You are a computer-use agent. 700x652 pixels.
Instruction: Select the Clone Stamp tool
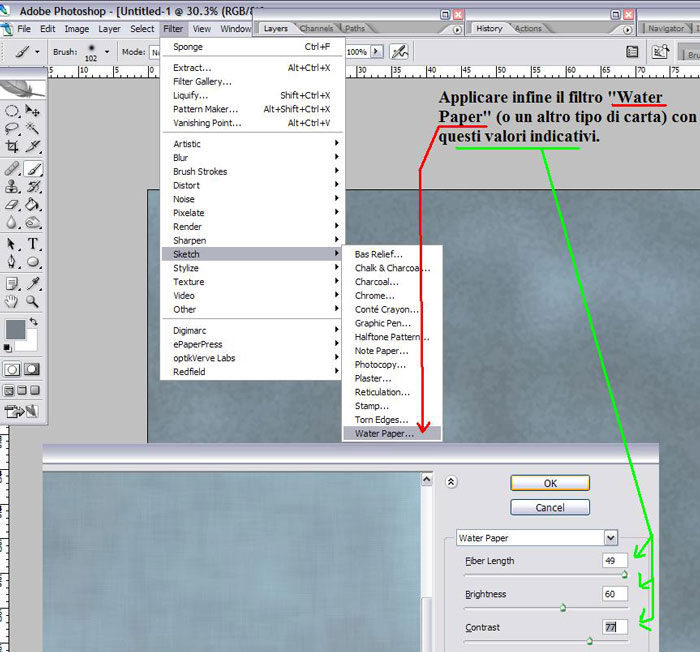[x=12, y=187]
